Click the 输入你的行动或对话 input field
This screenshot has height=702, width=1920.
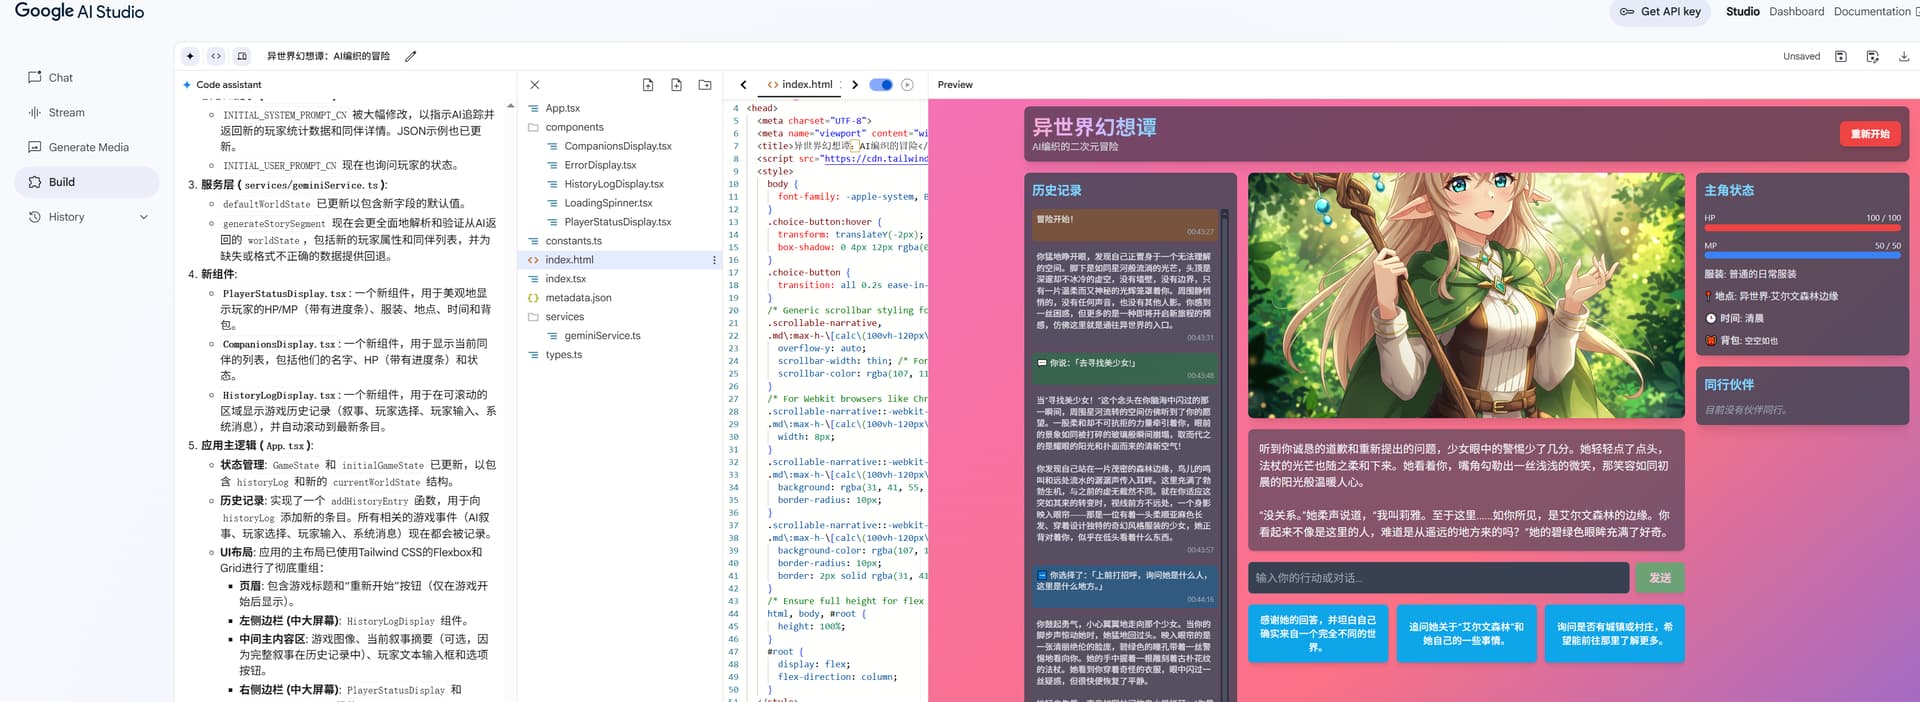point(1438,578)
